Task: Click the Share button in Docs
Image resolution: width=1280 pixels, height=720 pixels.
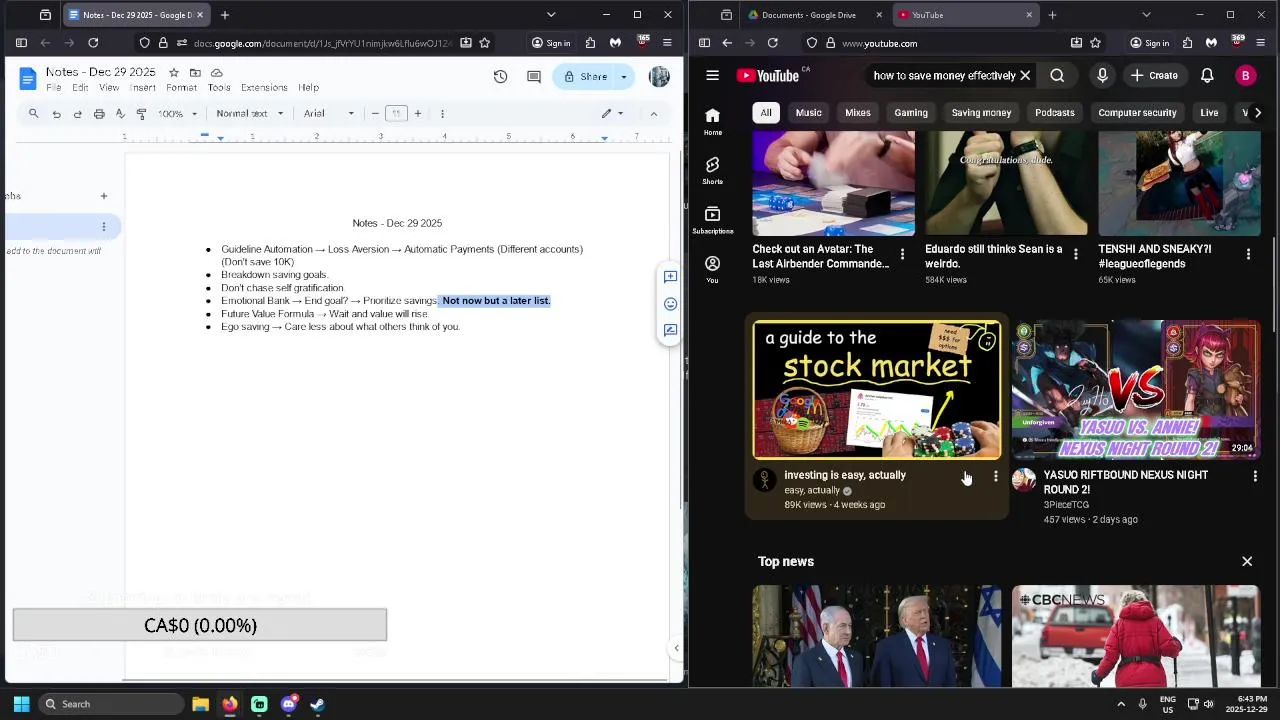Action: click(x=586, y=77)
